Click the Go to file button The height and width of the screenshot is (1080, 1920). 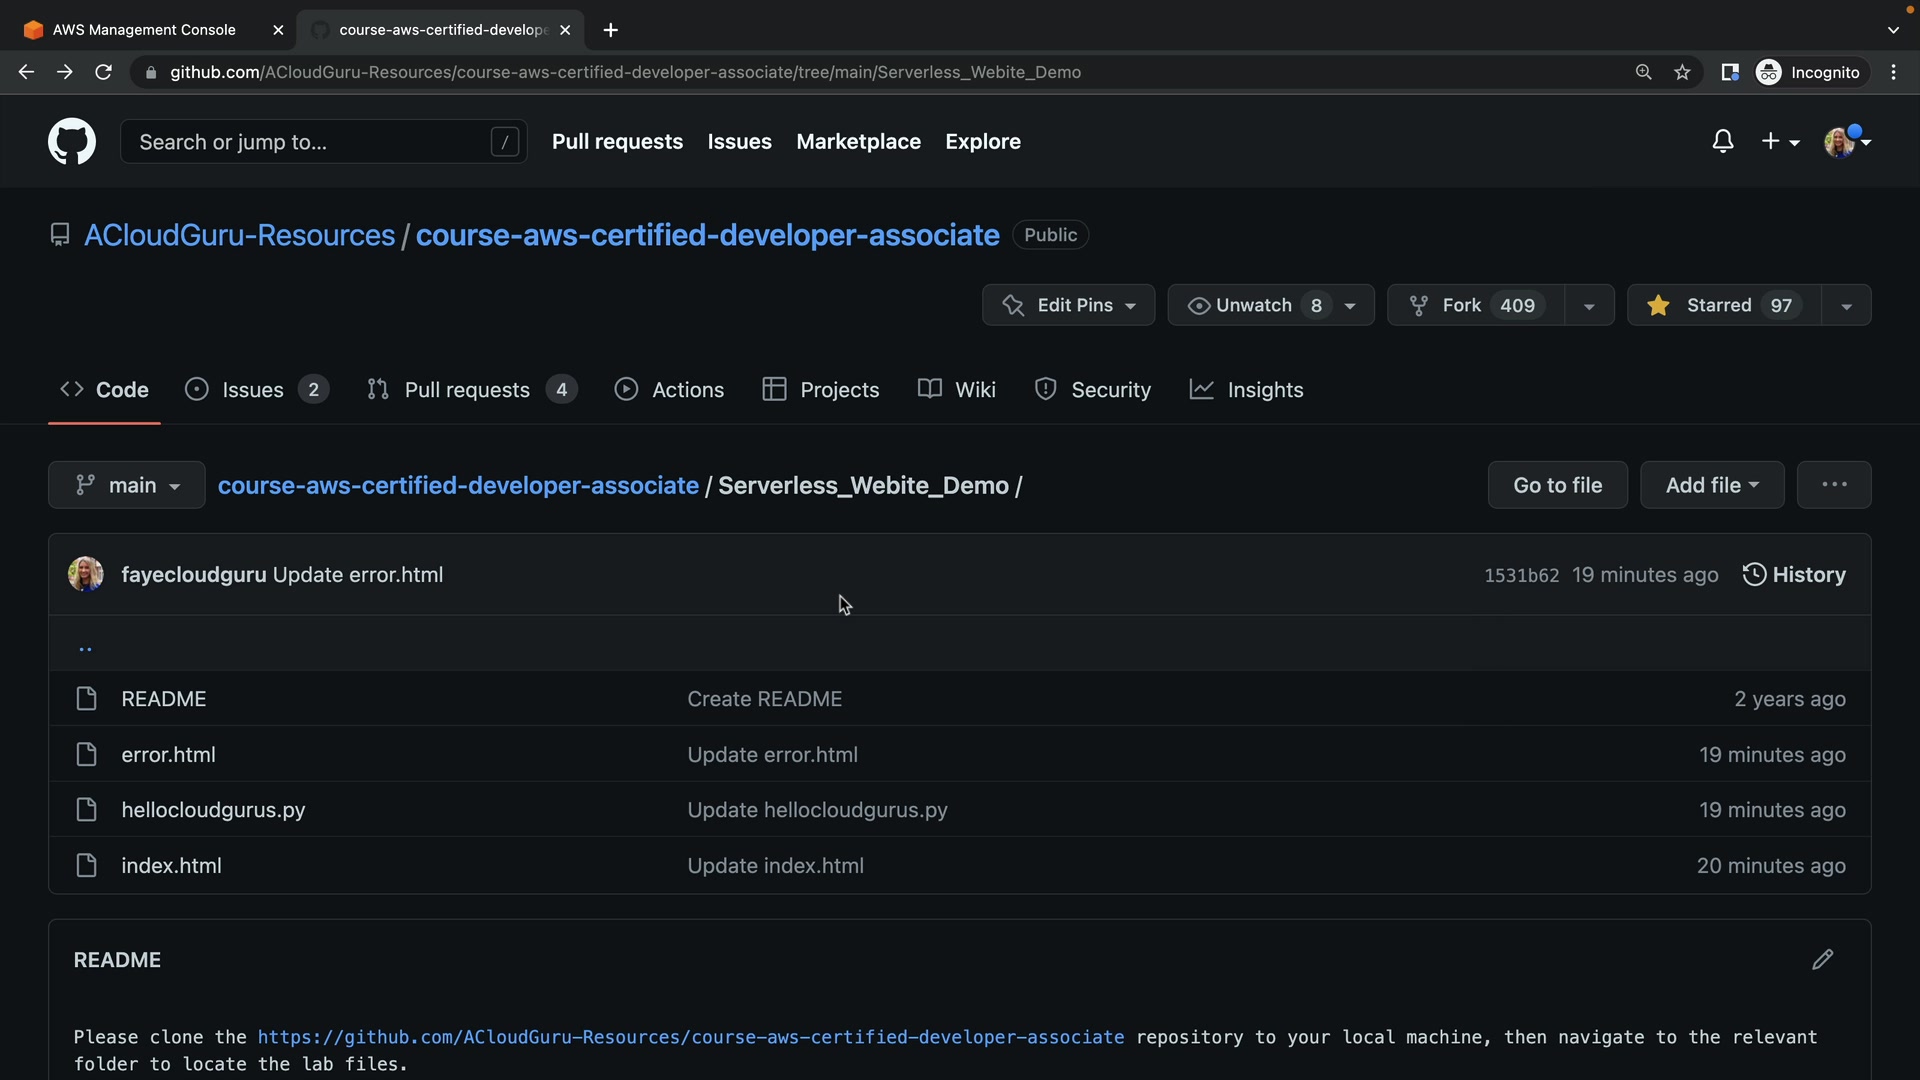[1557, 485]
